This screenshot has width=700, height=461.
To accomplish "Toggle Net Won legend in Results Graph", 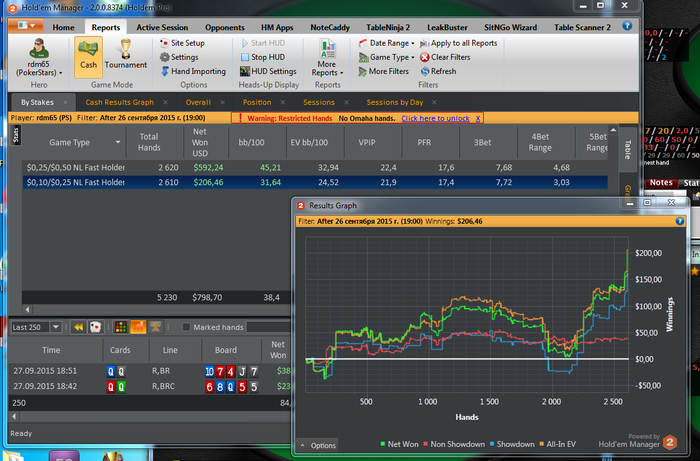I will (399, 444).
